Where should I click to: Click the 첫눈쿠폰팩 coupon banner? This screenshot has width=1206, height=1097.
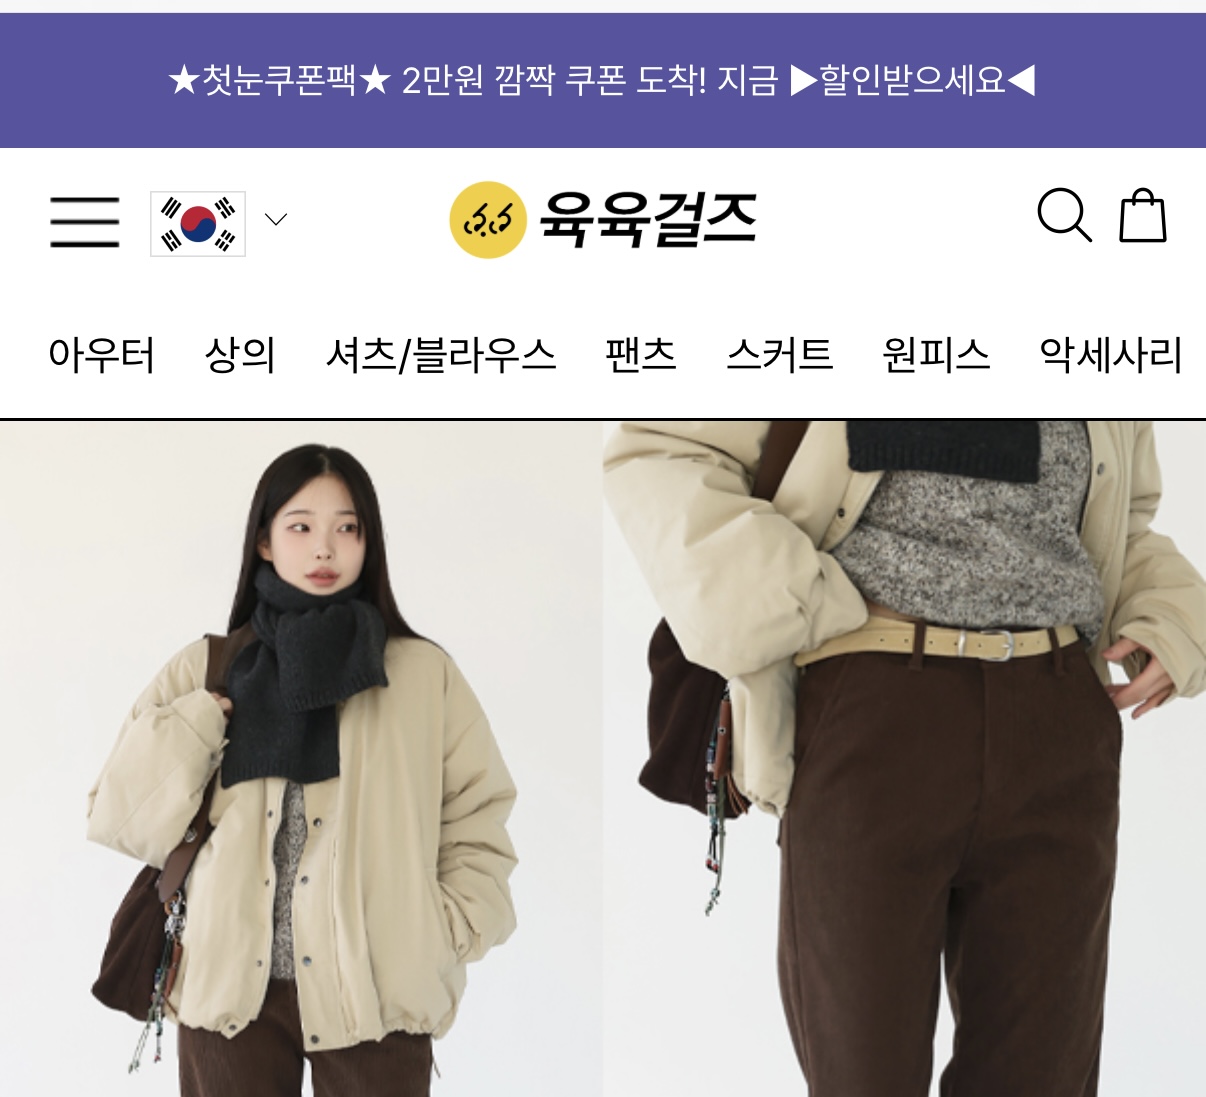pos(603,80)
